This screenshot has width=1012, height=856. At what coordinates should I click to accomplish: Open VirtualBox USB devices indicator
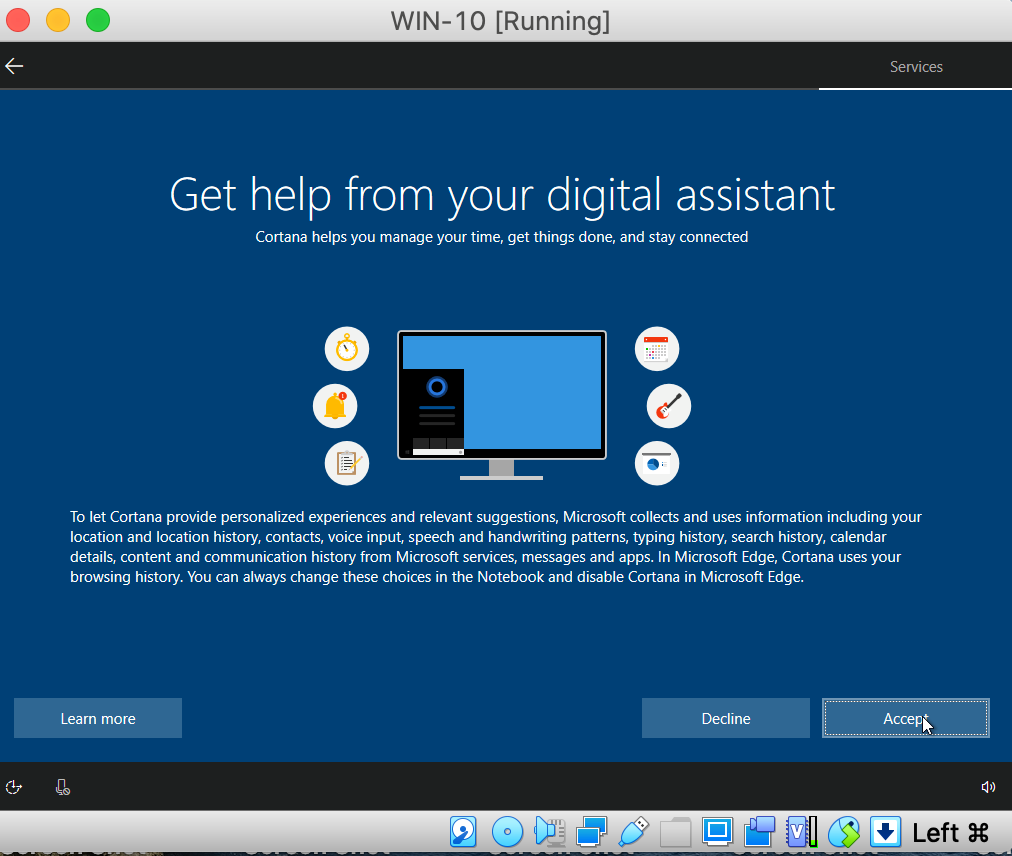(634, 831)
